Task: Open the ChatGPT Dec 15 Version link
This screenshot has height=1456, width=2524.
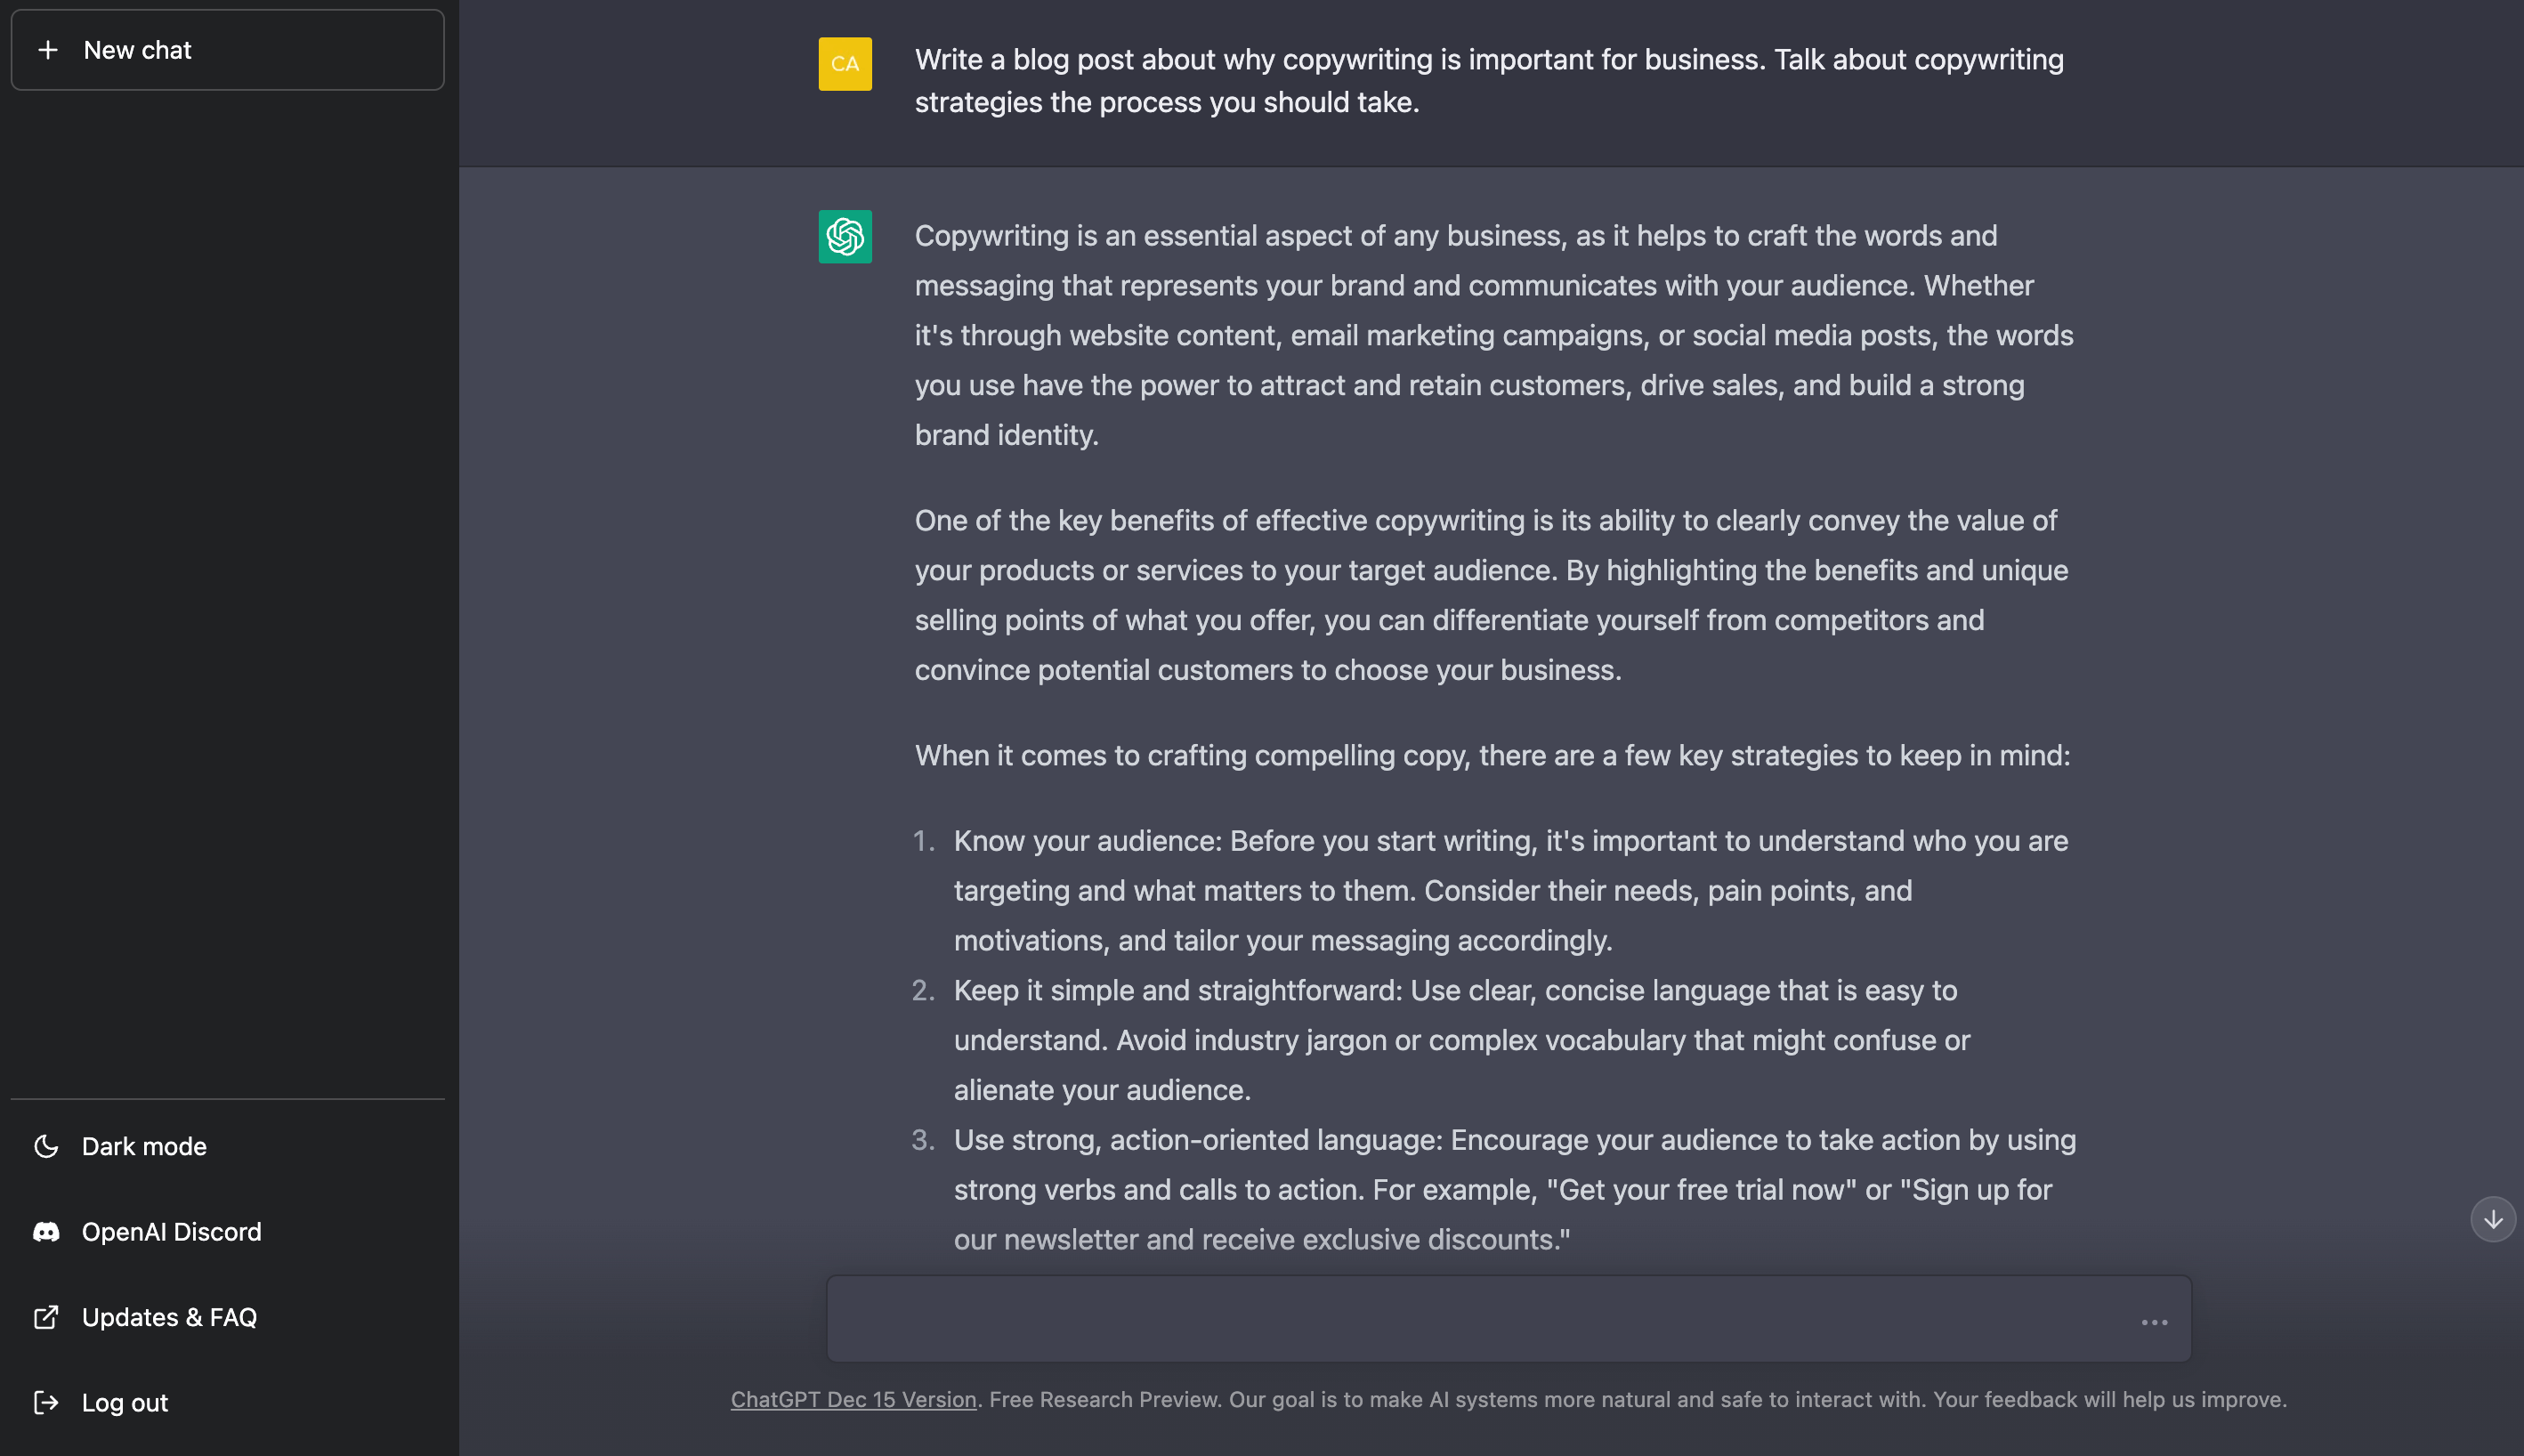Action: pos(853,1399)
